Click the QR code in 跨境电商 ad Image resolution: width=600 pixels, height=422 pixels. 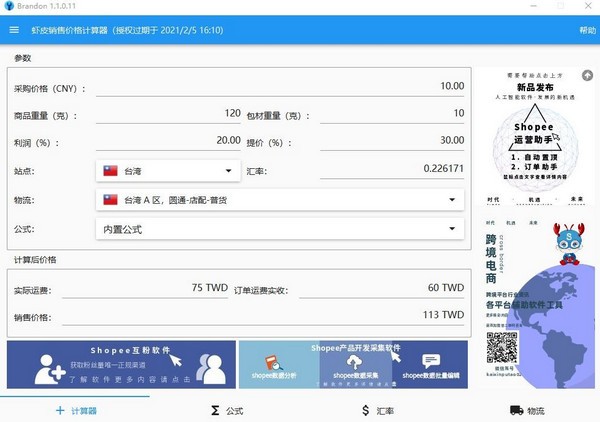502,347
